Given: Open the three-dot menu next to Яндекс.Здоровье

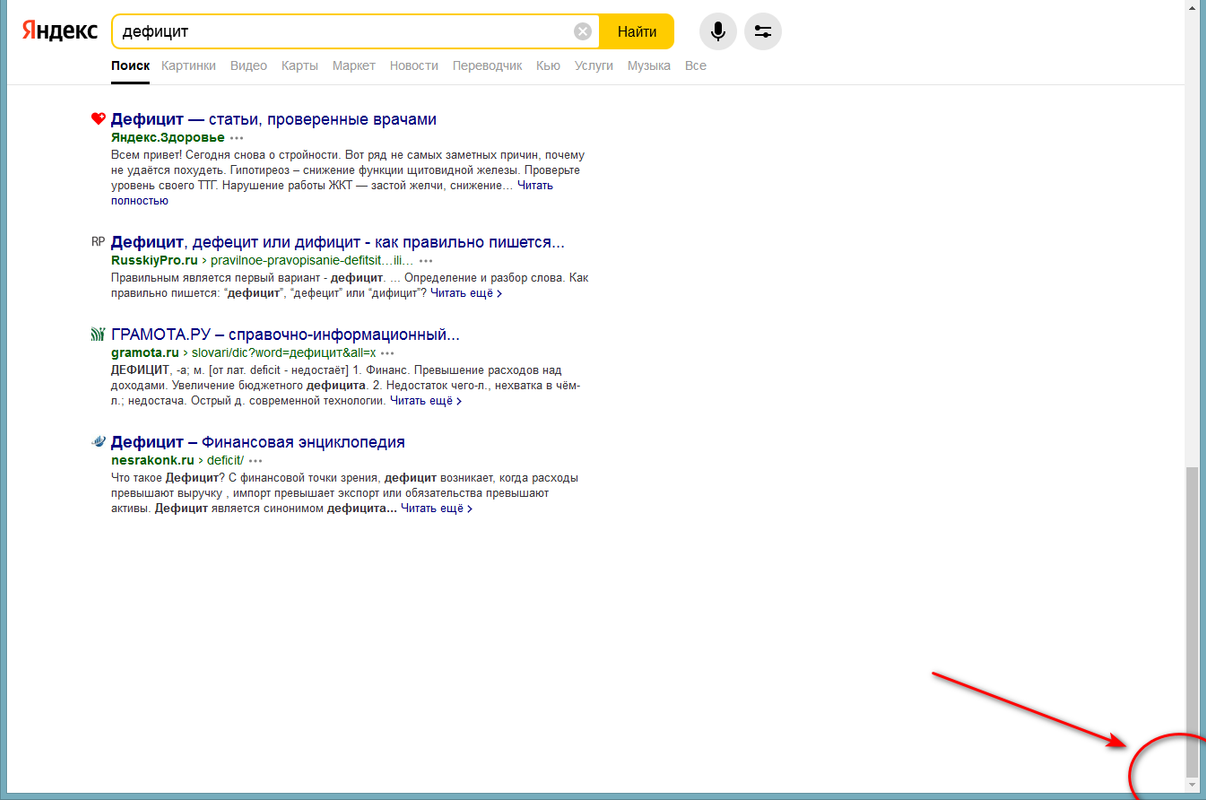Looking at the screenshot, I should [237, 138].
